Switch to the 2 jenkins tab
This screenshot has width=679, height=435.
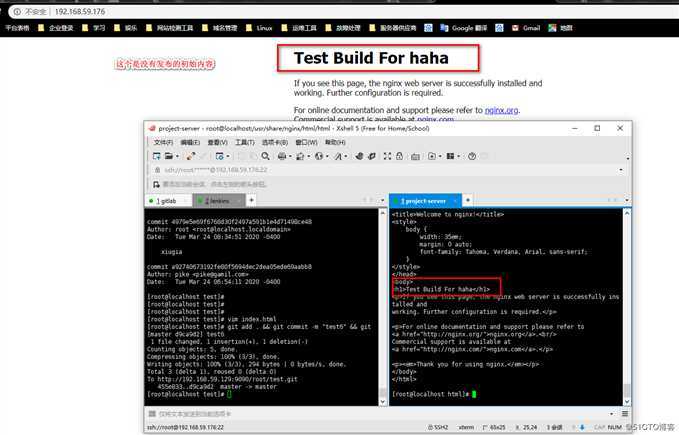coord(218,201)
